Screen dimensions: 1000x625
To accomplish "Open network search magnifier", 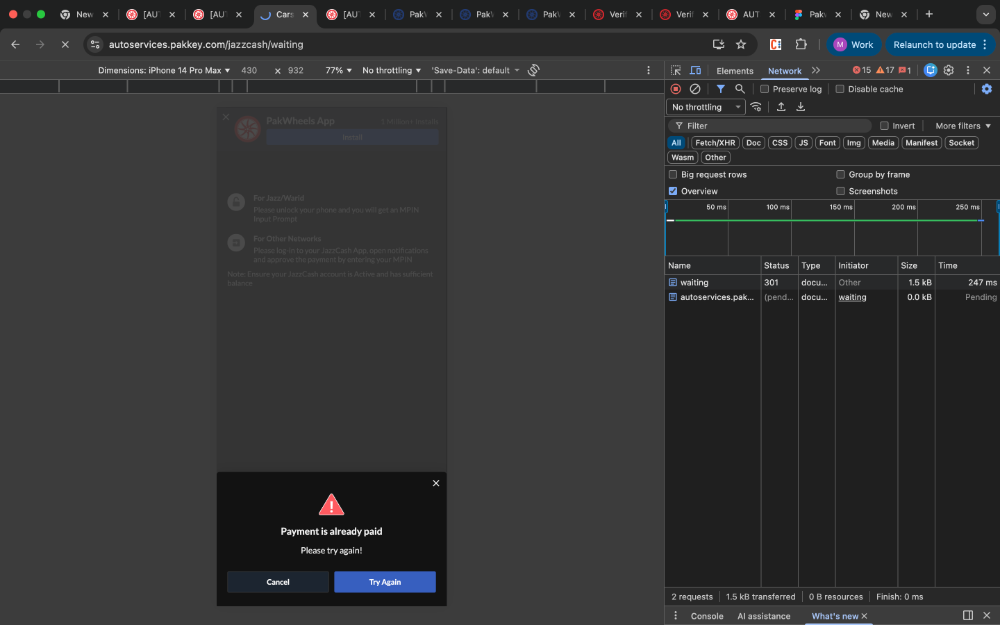I will (740, 89).
